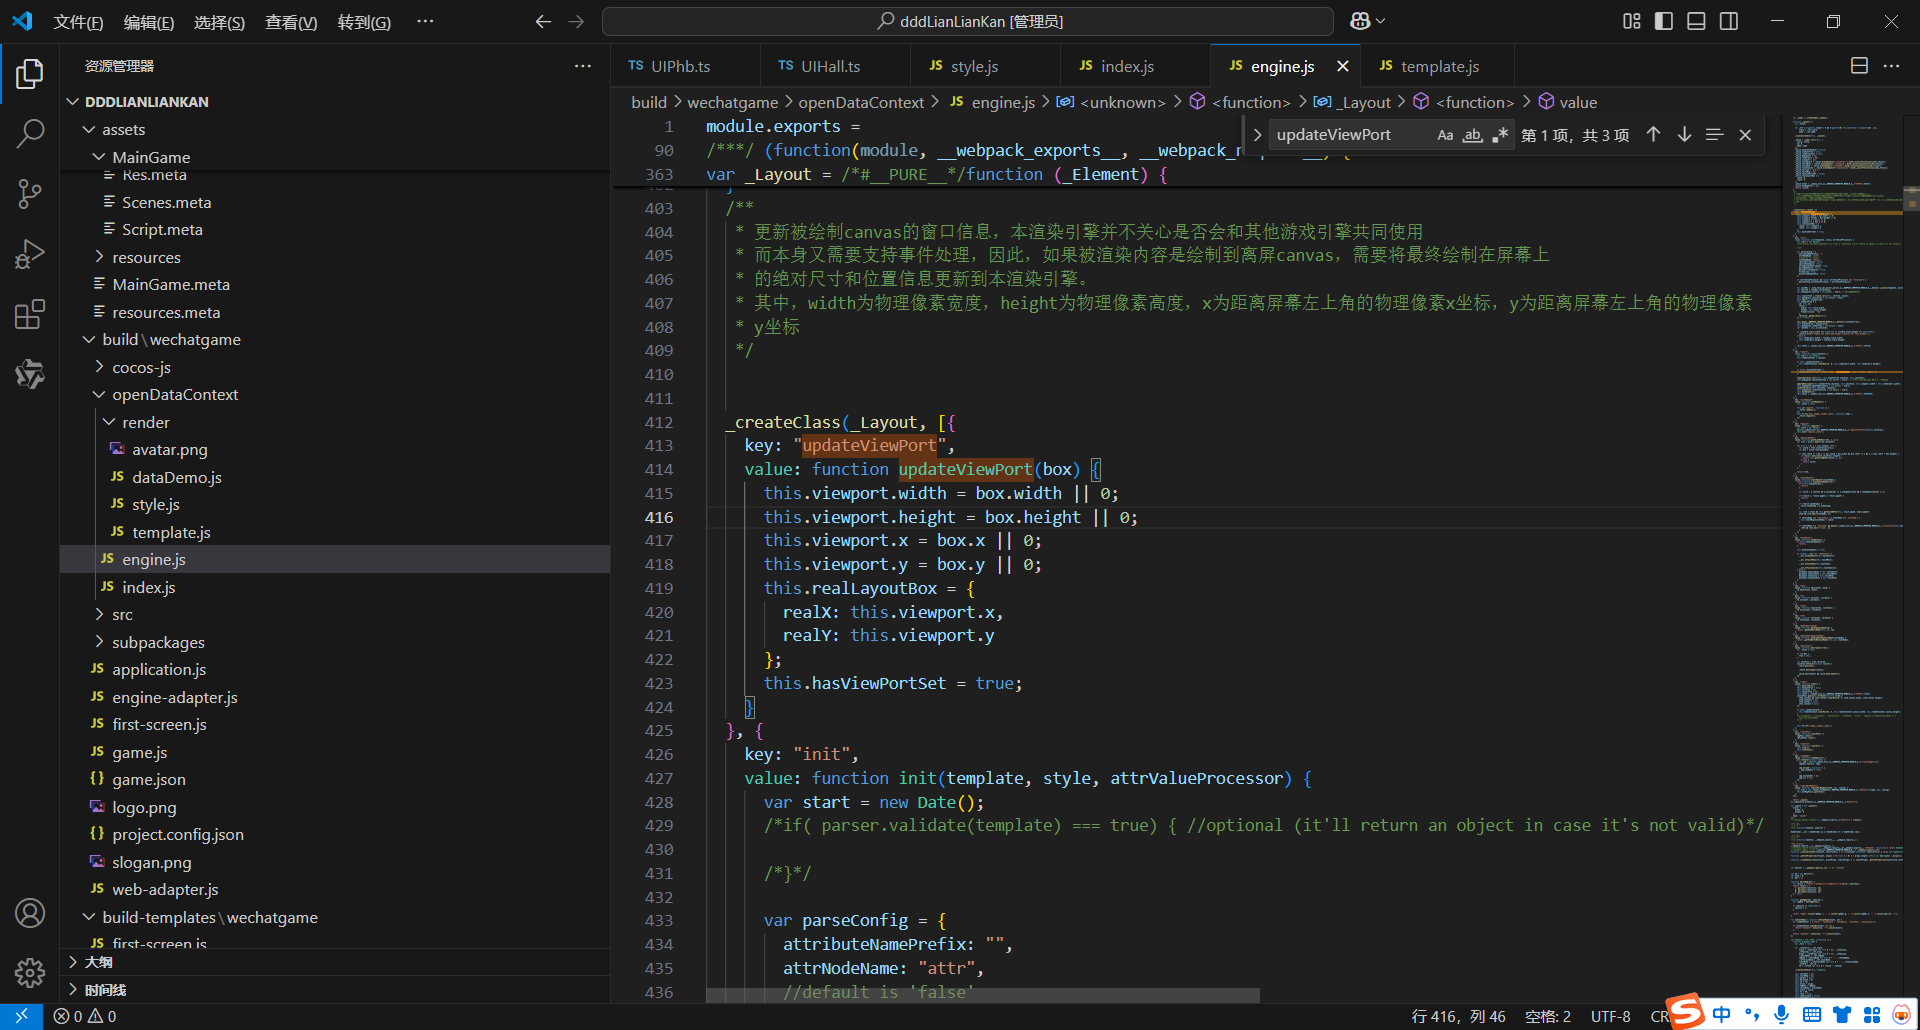Toggle Match Case in find widget
1920x1030 pixels.
(1445, 135)
